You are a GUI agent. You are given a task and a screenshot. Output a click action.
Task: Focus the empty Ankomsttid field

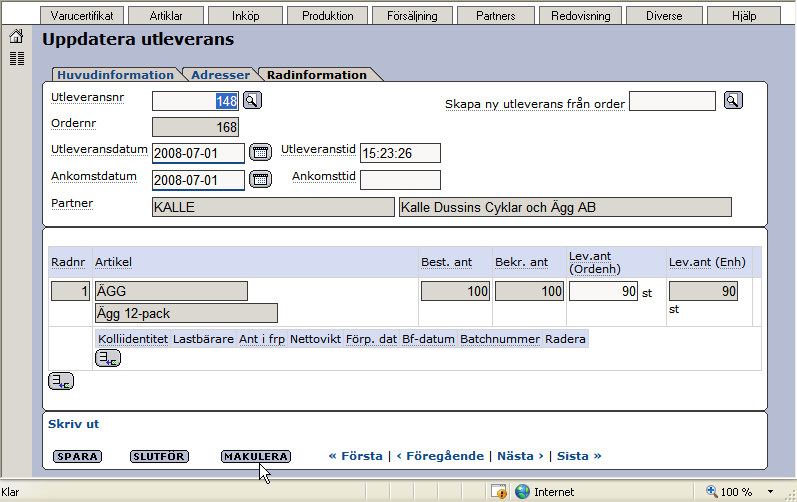click(400, 180)
